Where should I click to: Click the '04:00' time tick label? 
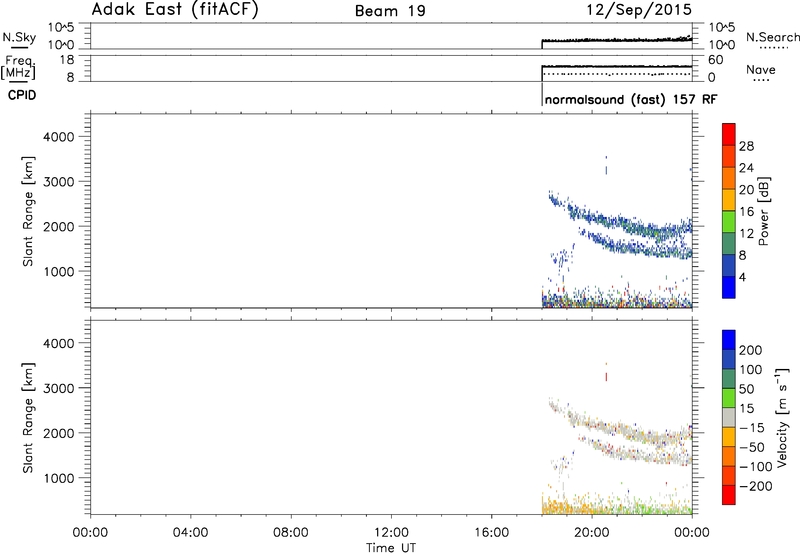190,533
